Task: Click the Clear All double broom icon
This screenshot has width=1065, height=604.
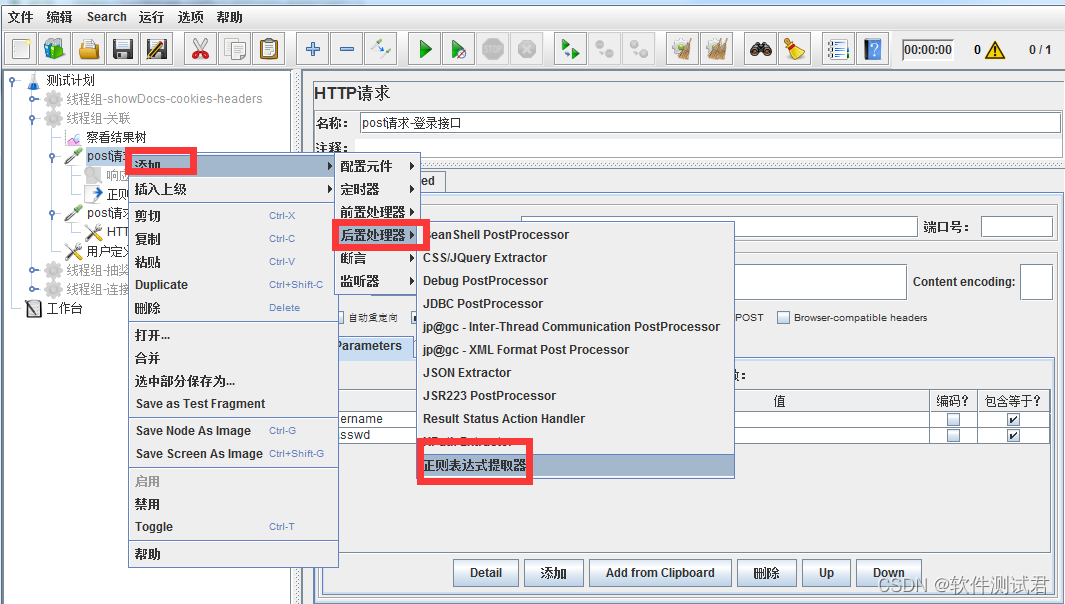Action: pos(716,49)
